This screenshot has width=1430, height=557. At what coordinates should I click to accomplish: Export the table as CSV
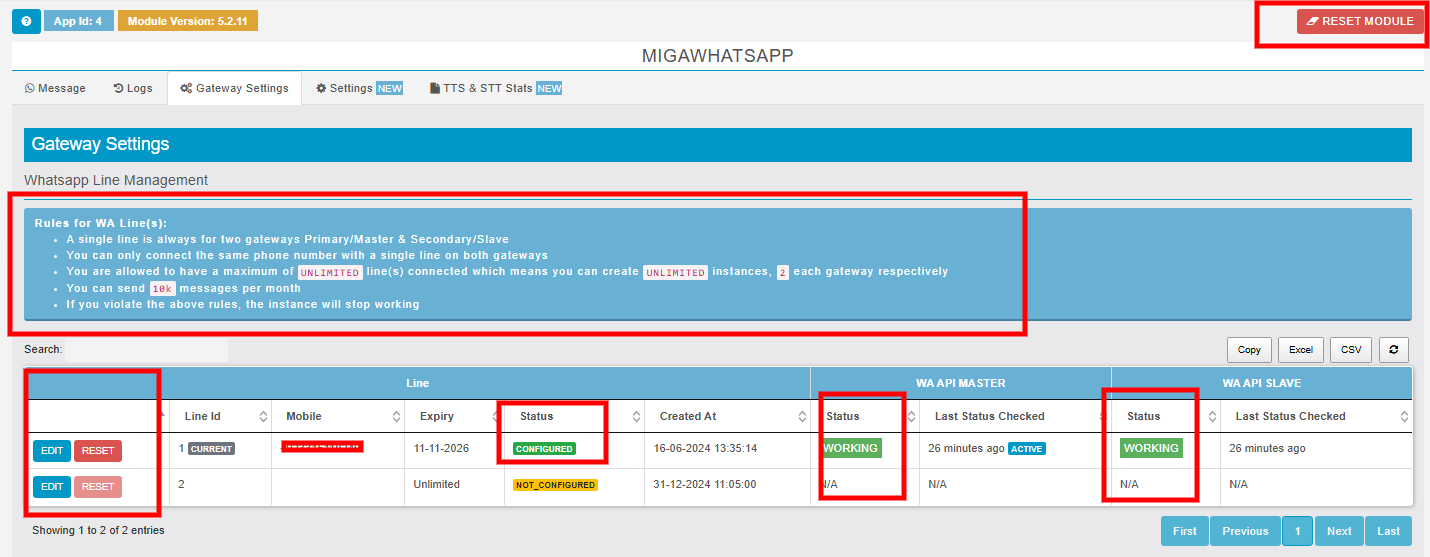[1351, 350]
